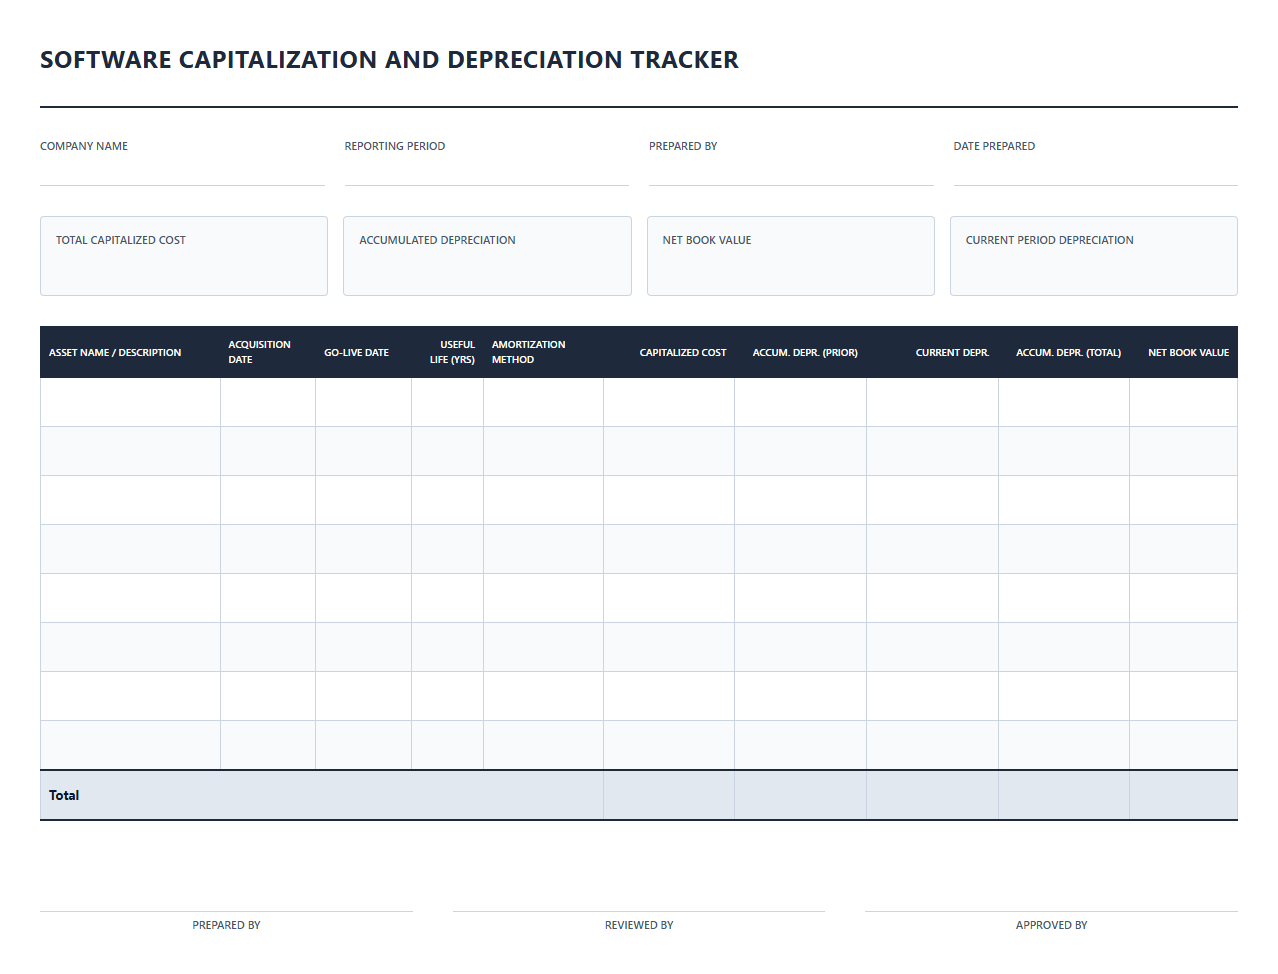Click the Accum. Depr. (Total) column header

pos(1064,352)
